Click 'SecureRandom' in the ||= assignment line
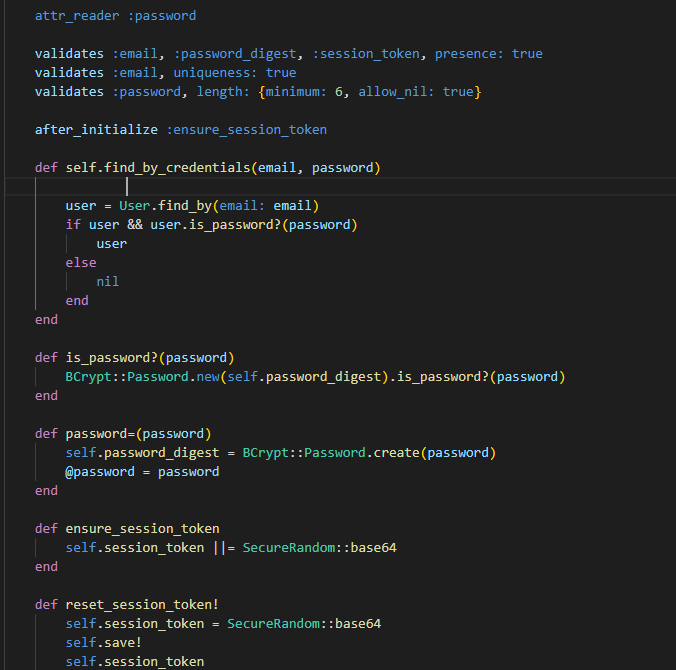 coord(288,547)
